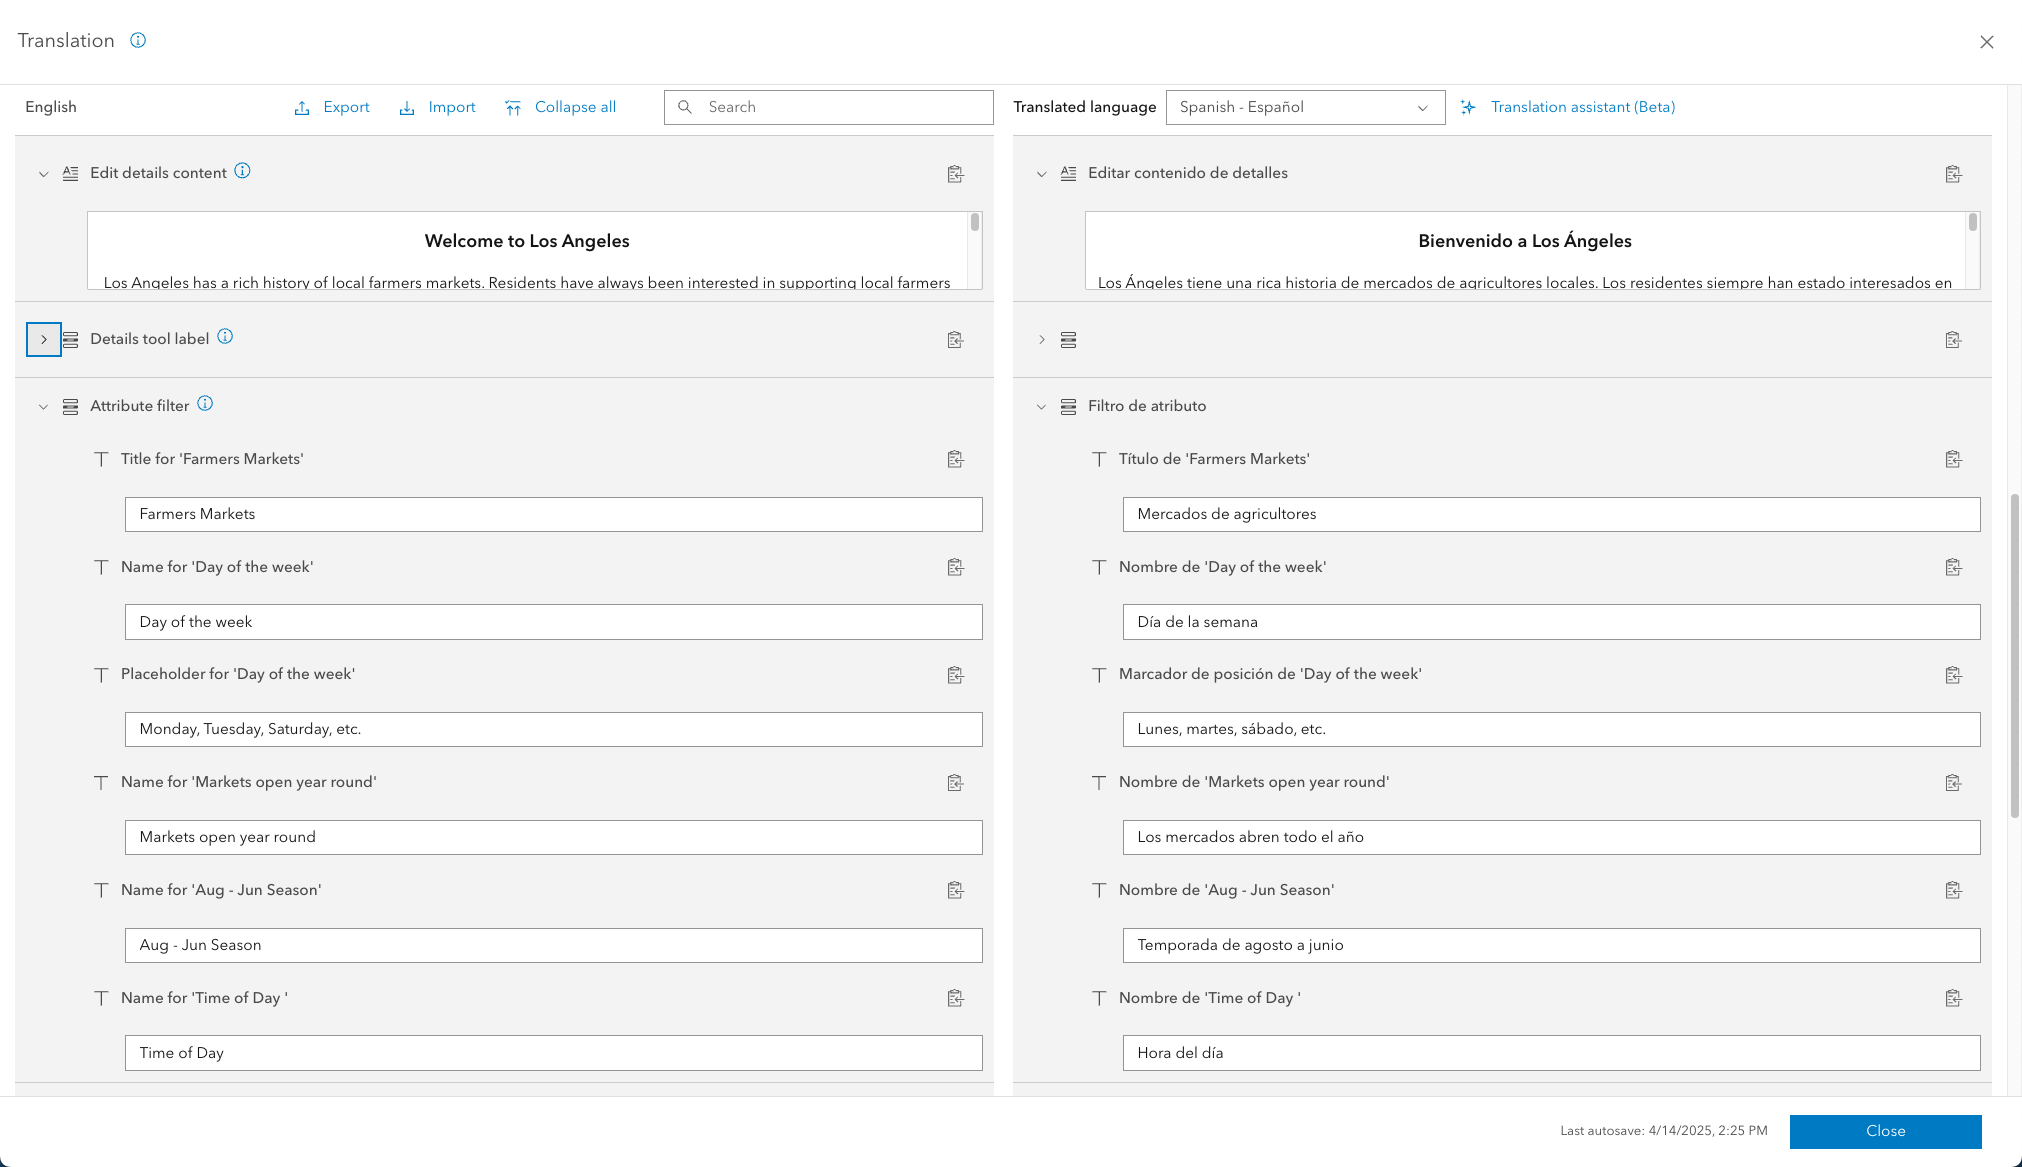Click copy icon beside Title for 'Farmers Markets'
Screen dimensions: 2022x1167
pos(955,459)
